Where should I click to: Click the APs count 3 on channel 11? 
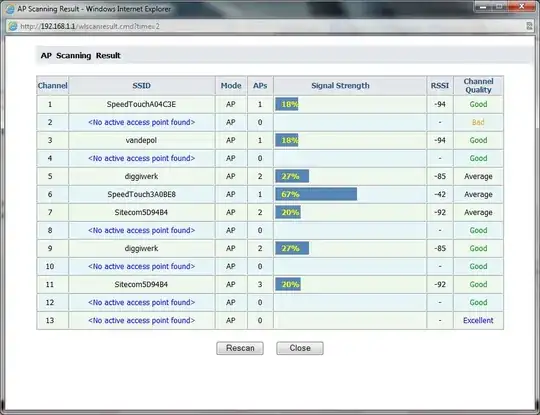coord(260,284)
